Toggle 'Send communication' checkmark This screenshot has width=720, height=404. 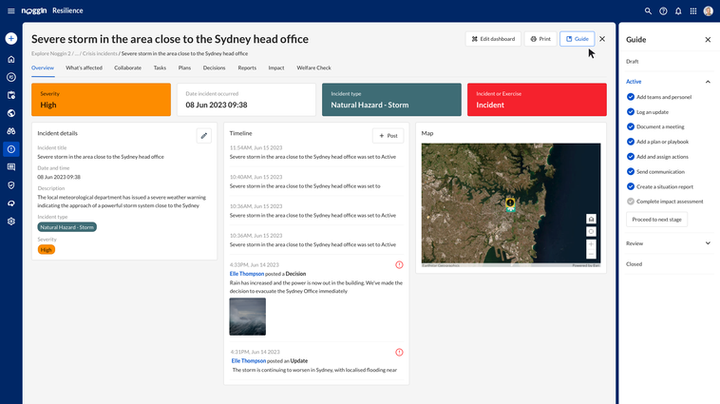point(630,172)
